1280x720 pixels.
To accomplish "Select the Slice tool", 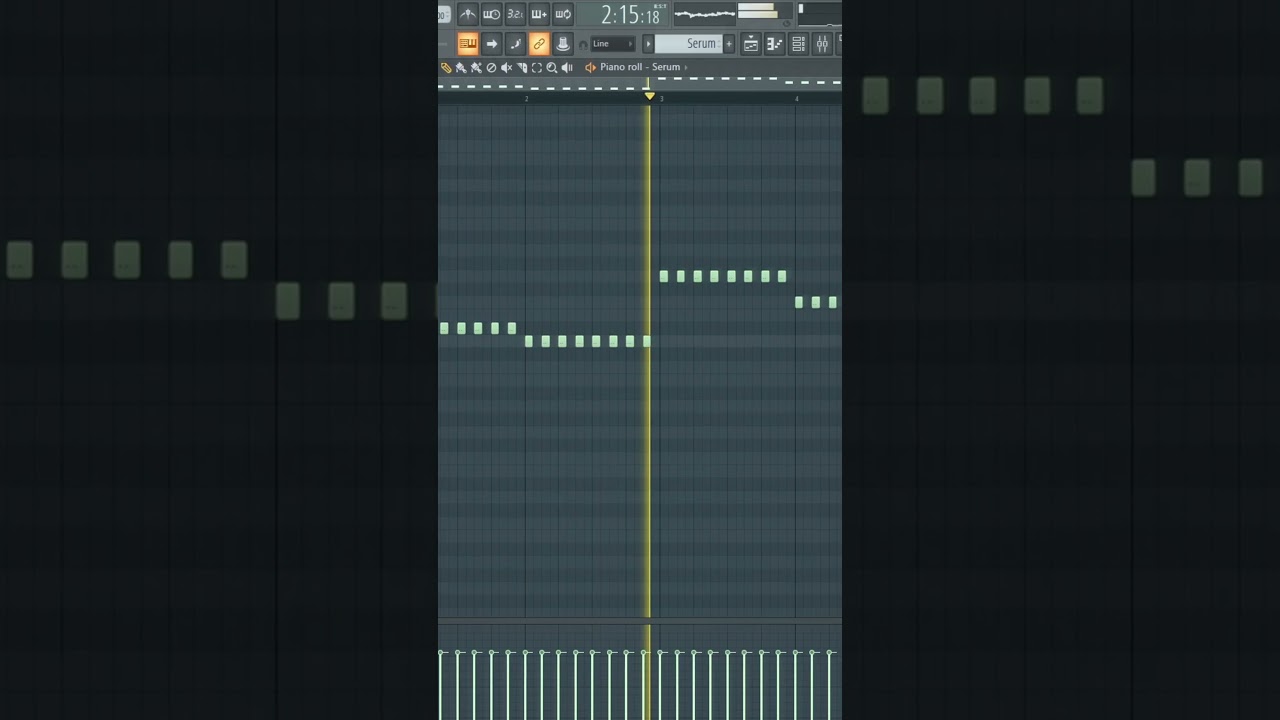I will (522, 67).
